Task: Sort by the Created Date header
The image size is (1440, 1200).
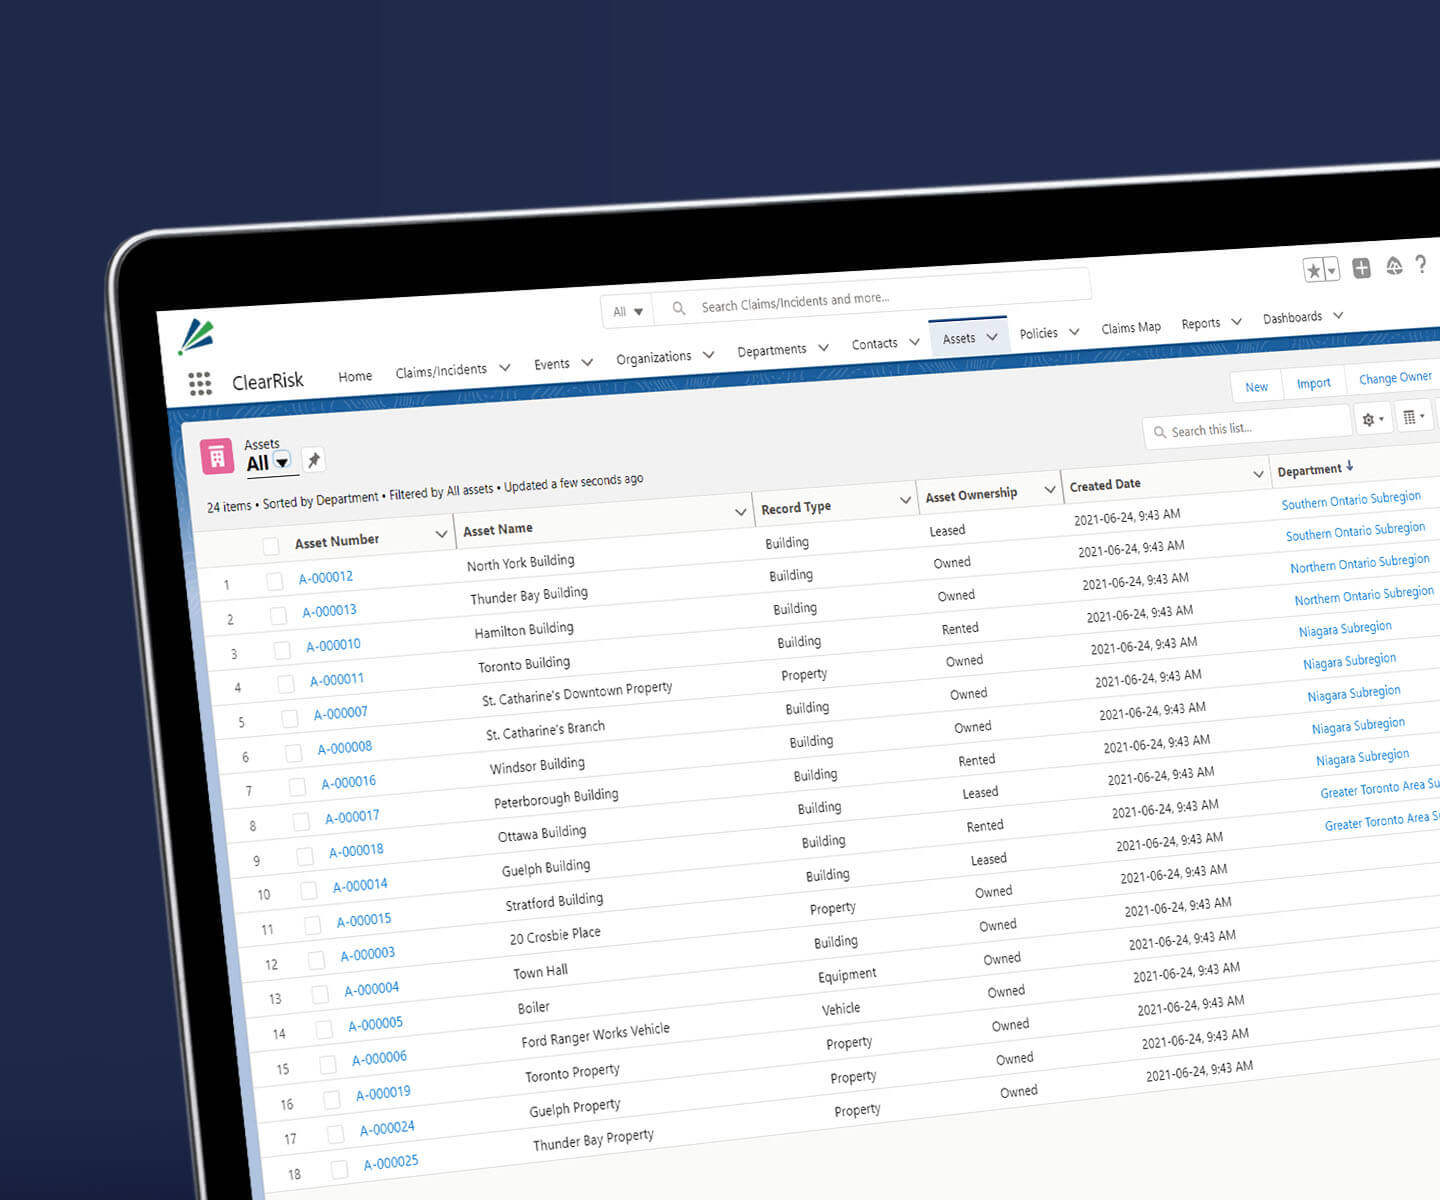Action: (x=1105, y=484)
